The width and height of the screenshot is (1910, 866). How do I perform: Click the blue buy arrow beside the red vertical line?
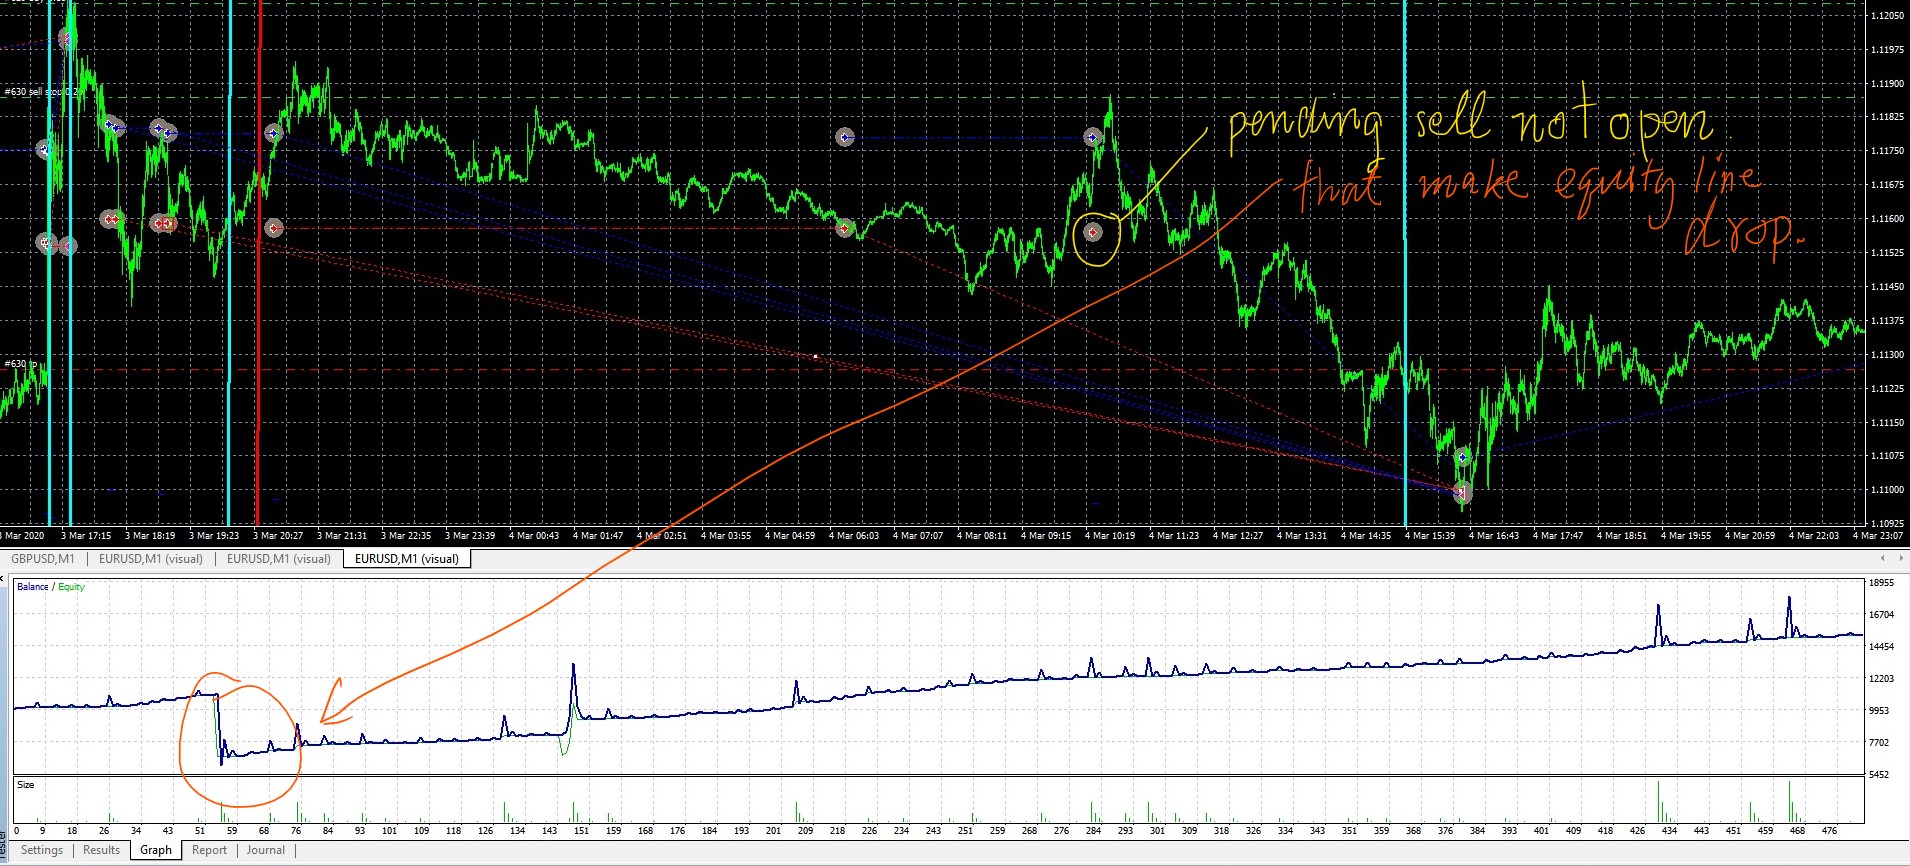point(273,133)
